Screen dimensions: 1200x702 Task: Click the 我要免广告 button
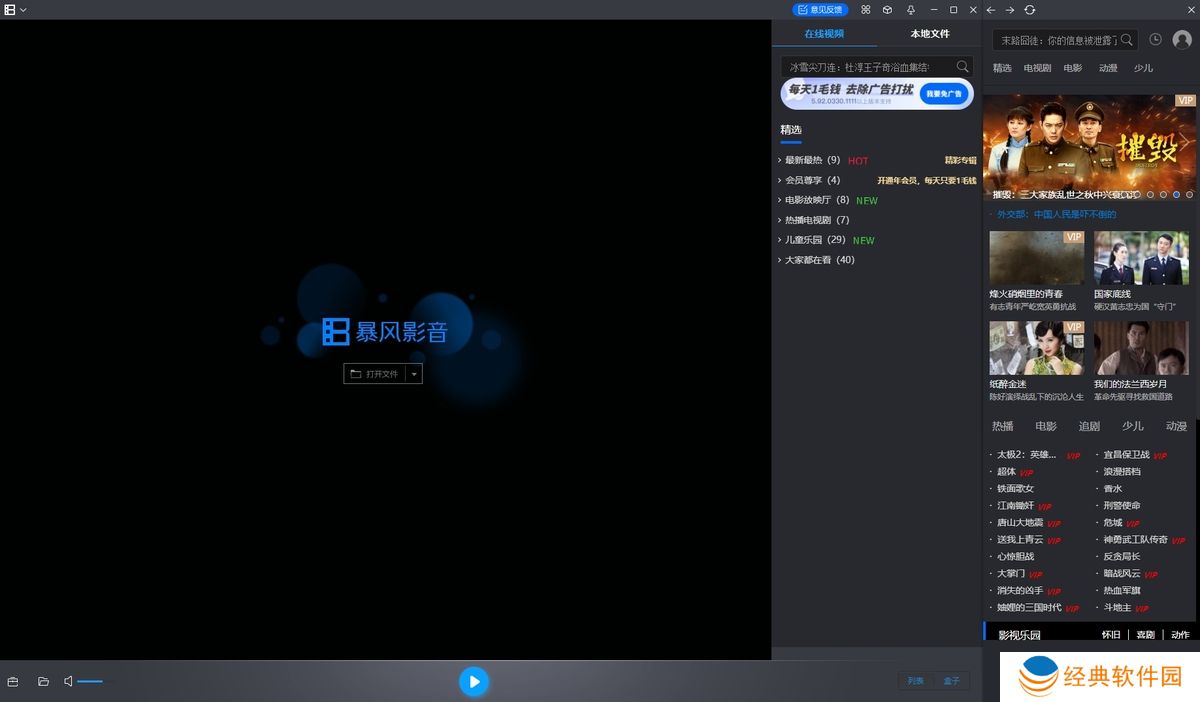(944, 94)
